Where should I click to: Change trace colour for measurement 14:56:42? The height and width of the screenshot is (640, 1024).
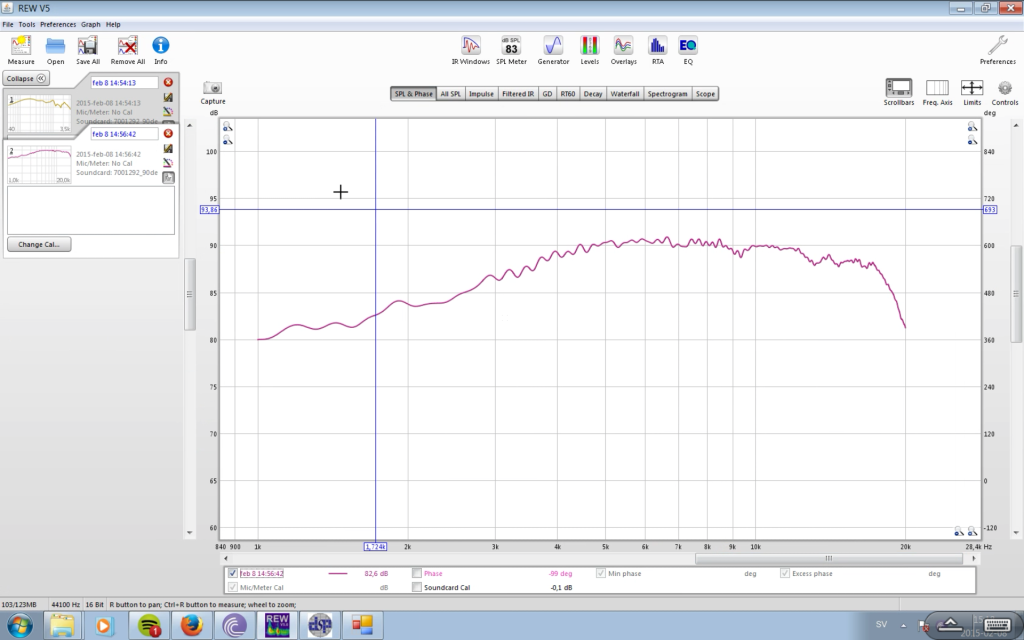click(x=168, y=163)
